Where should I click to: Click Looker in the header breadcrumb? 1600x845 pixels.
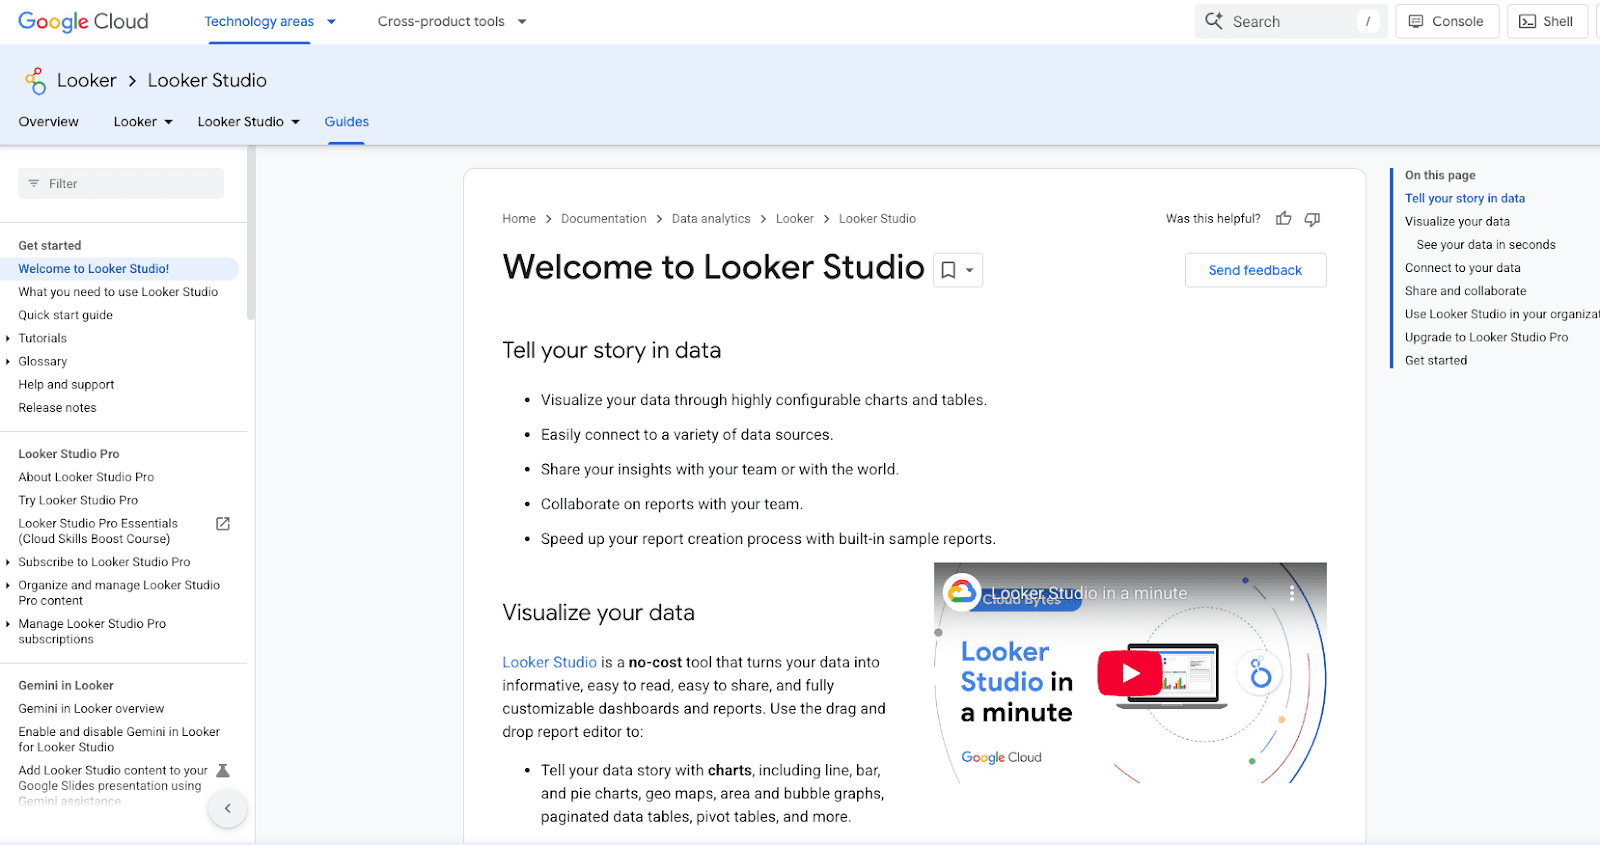[87, 80]
